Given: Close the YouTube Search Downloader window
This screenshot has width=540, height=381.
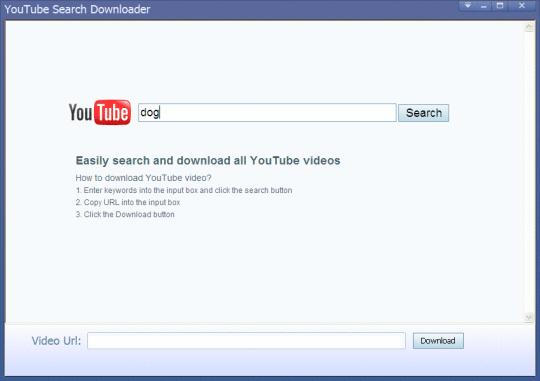Looking at the screenshot, I should pyautogui.click(x=522, y=6).
